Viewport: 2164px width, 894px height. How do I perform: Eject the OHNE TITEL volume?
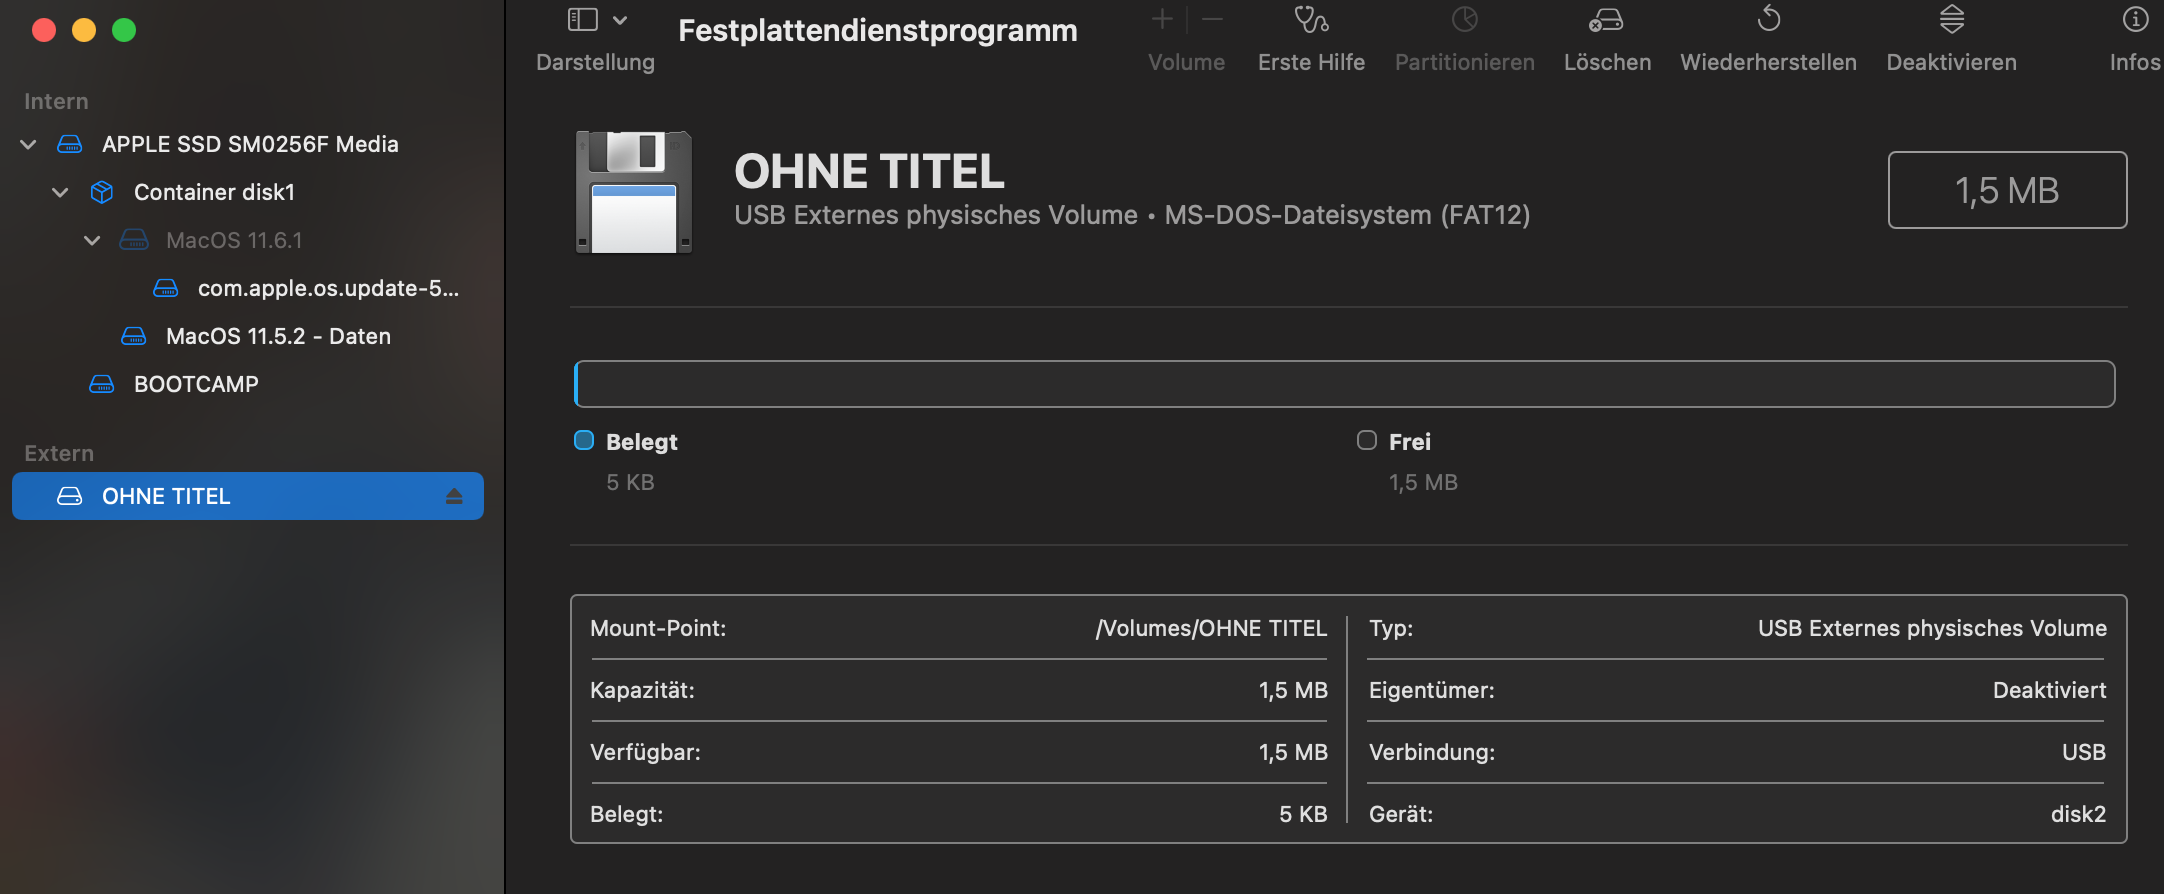tap(454, 496)
